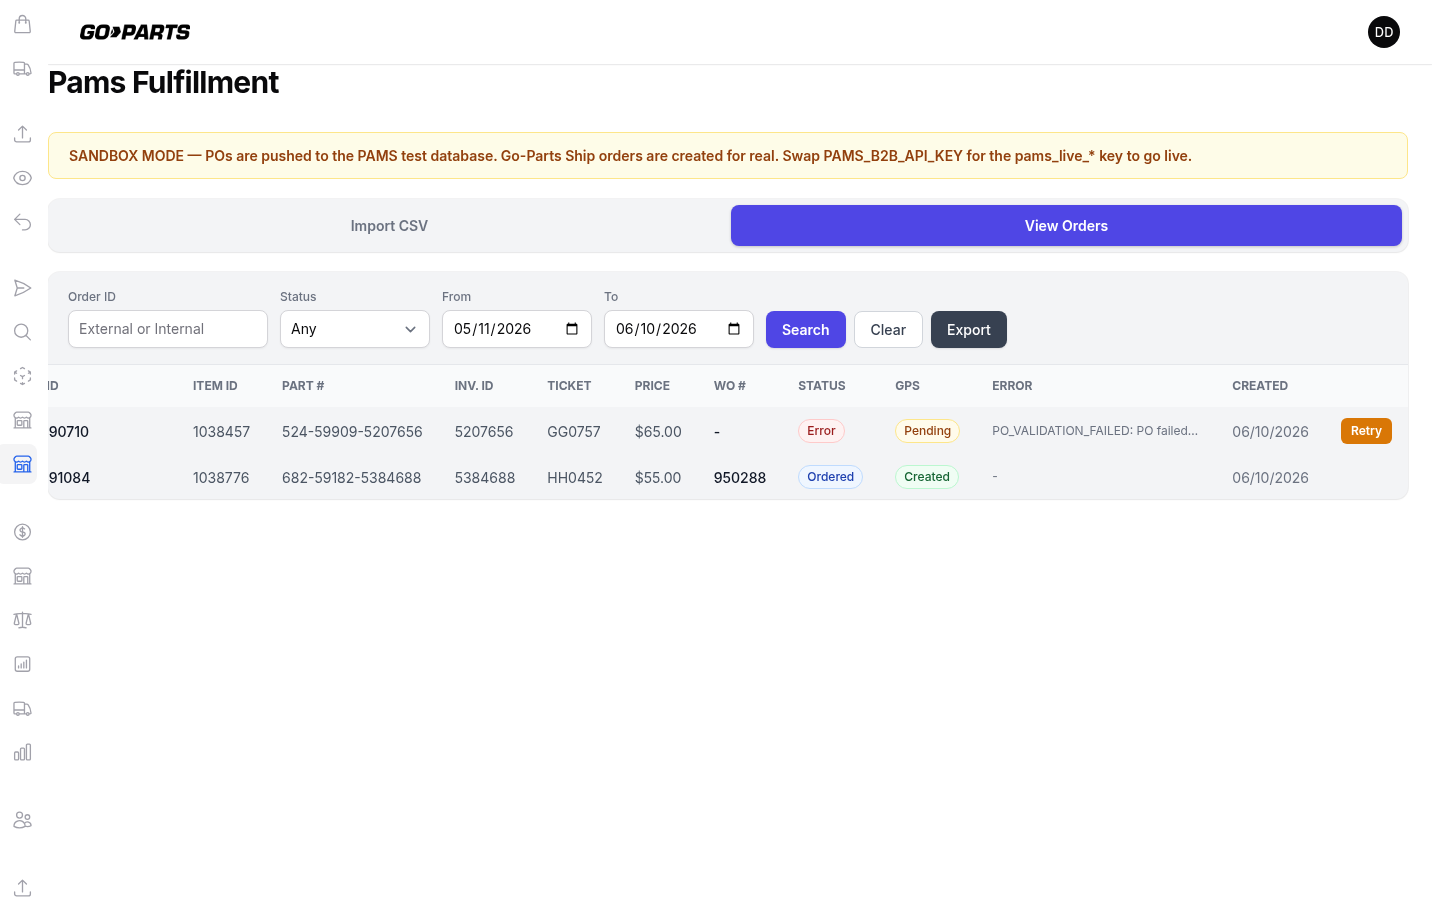Viewport: 1440px width, 900px height.
Task: Open the eye view icon in sidebar
Action: point(22,178)
